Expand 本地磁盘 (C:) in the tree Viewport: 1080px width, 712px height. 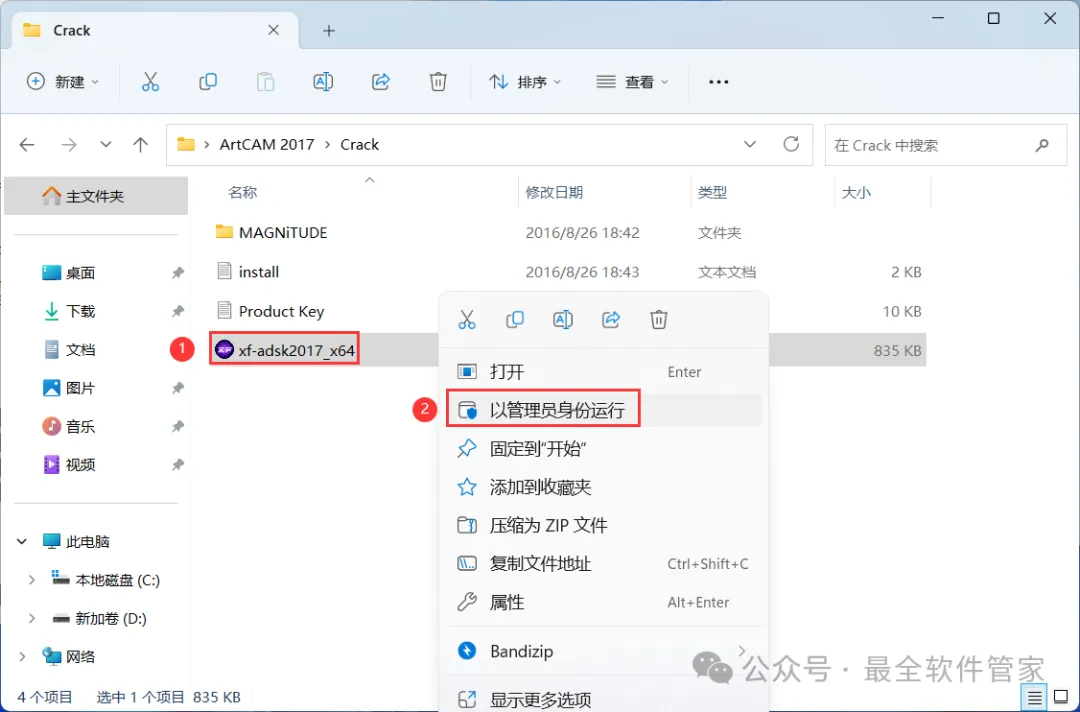click(32, 580)
